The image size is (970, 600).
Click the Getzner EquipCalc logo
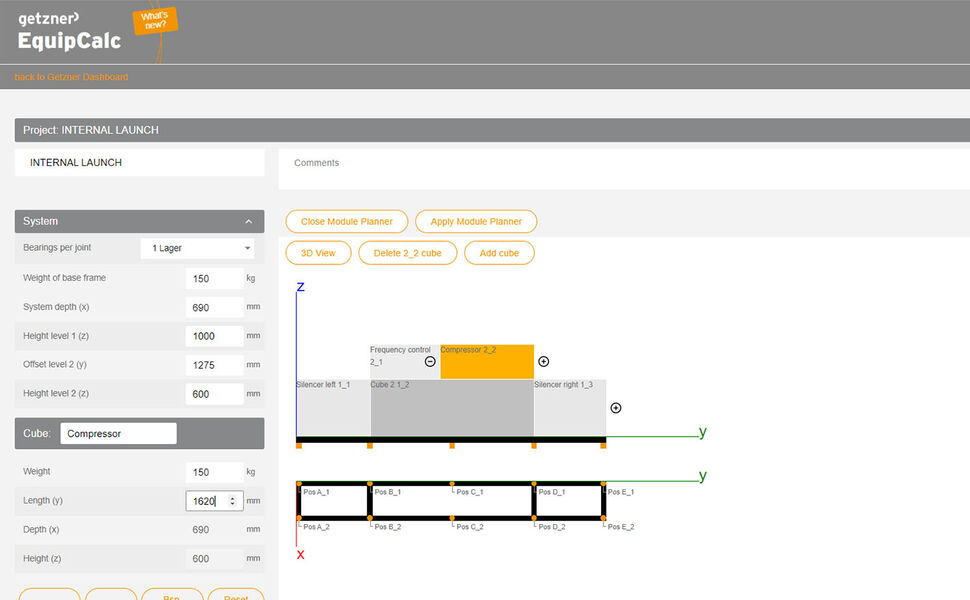coord(69,31)
